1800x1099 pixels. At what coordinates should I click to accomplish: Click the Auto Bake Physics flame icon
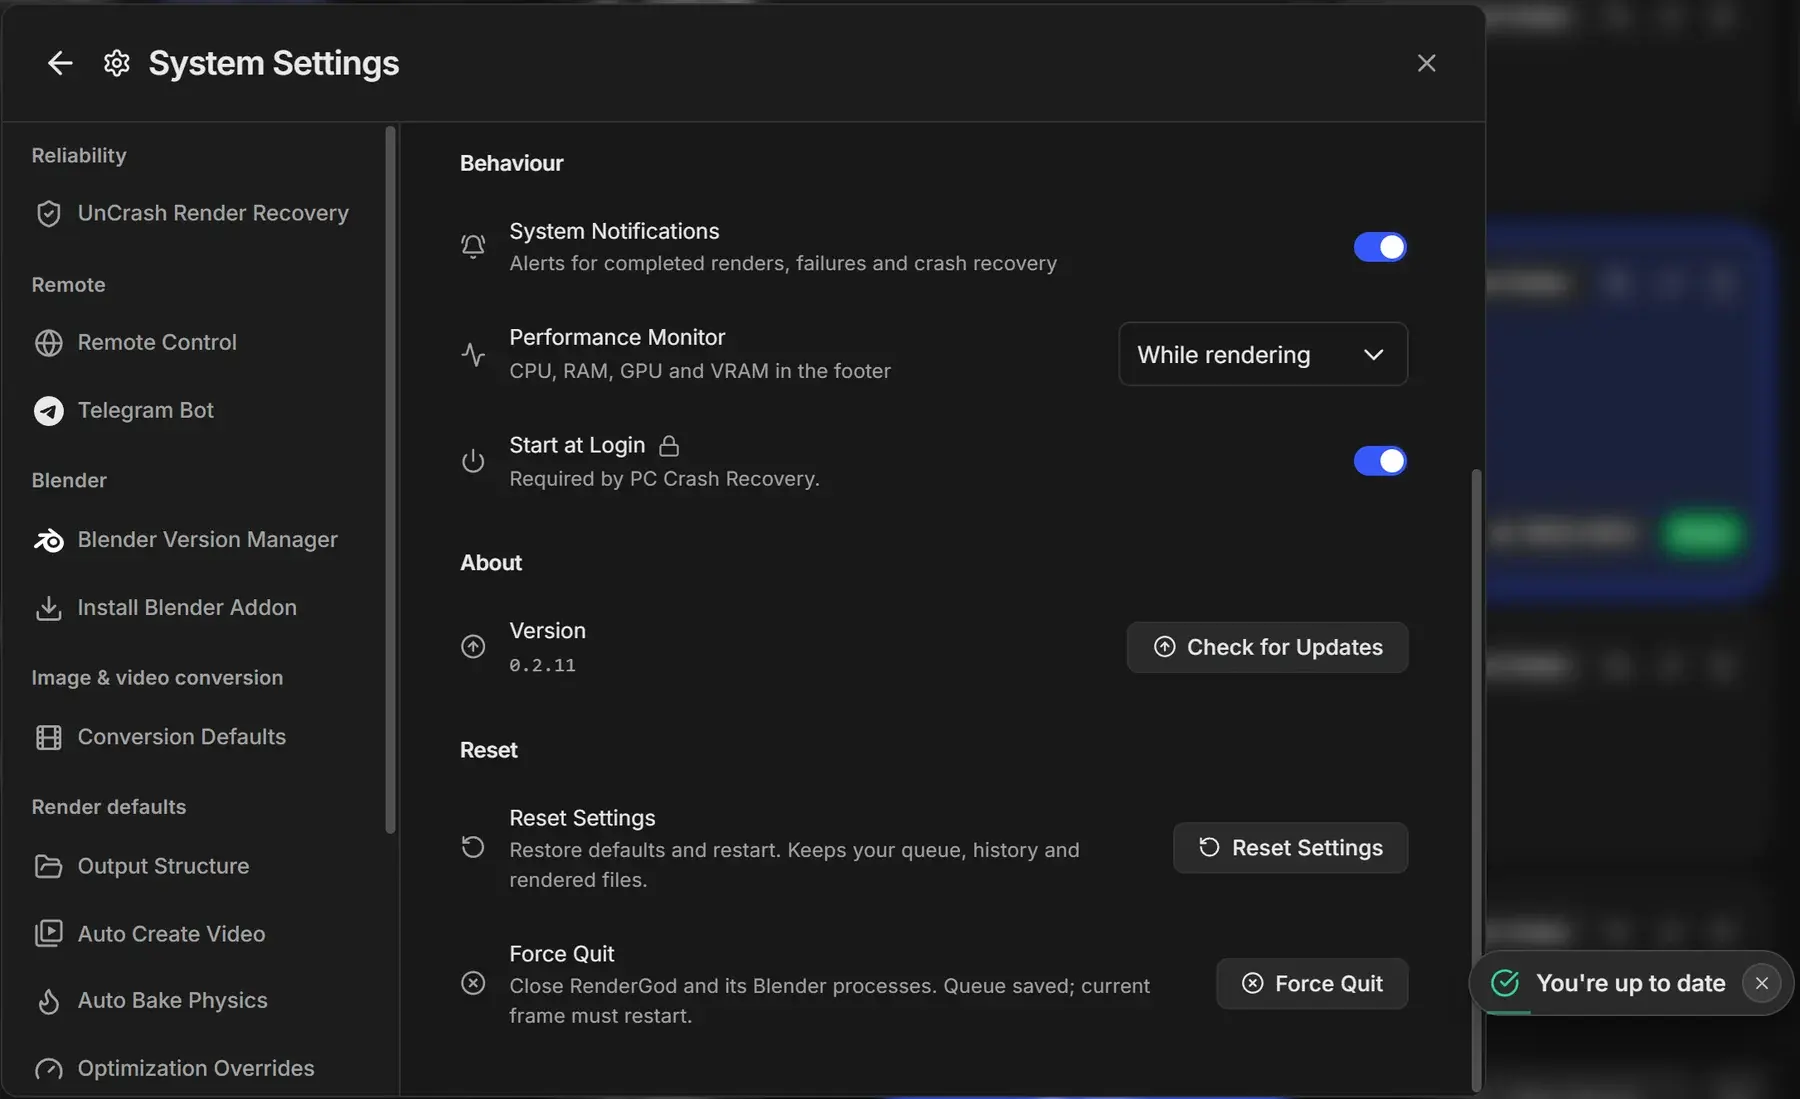pyautogui.click(x=48, y=1001)
